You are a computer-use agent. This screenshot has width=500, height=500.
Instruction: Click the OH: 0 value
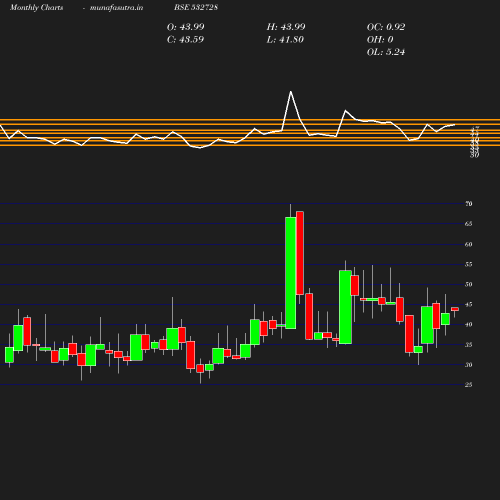click(380, 39)
